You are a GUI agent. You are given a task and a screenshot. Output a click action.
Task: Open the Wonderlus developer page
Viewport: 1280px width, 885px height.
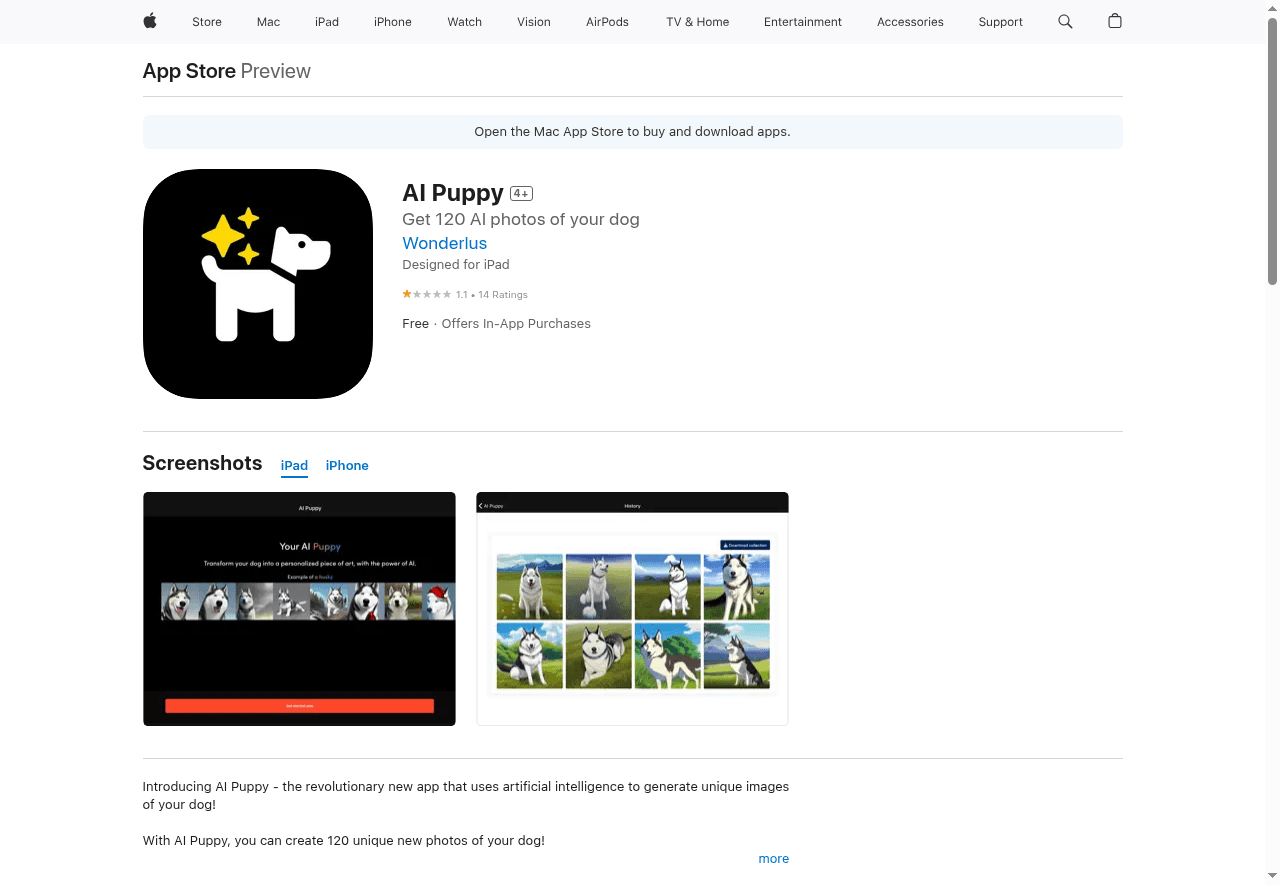(x=444, y=243)
